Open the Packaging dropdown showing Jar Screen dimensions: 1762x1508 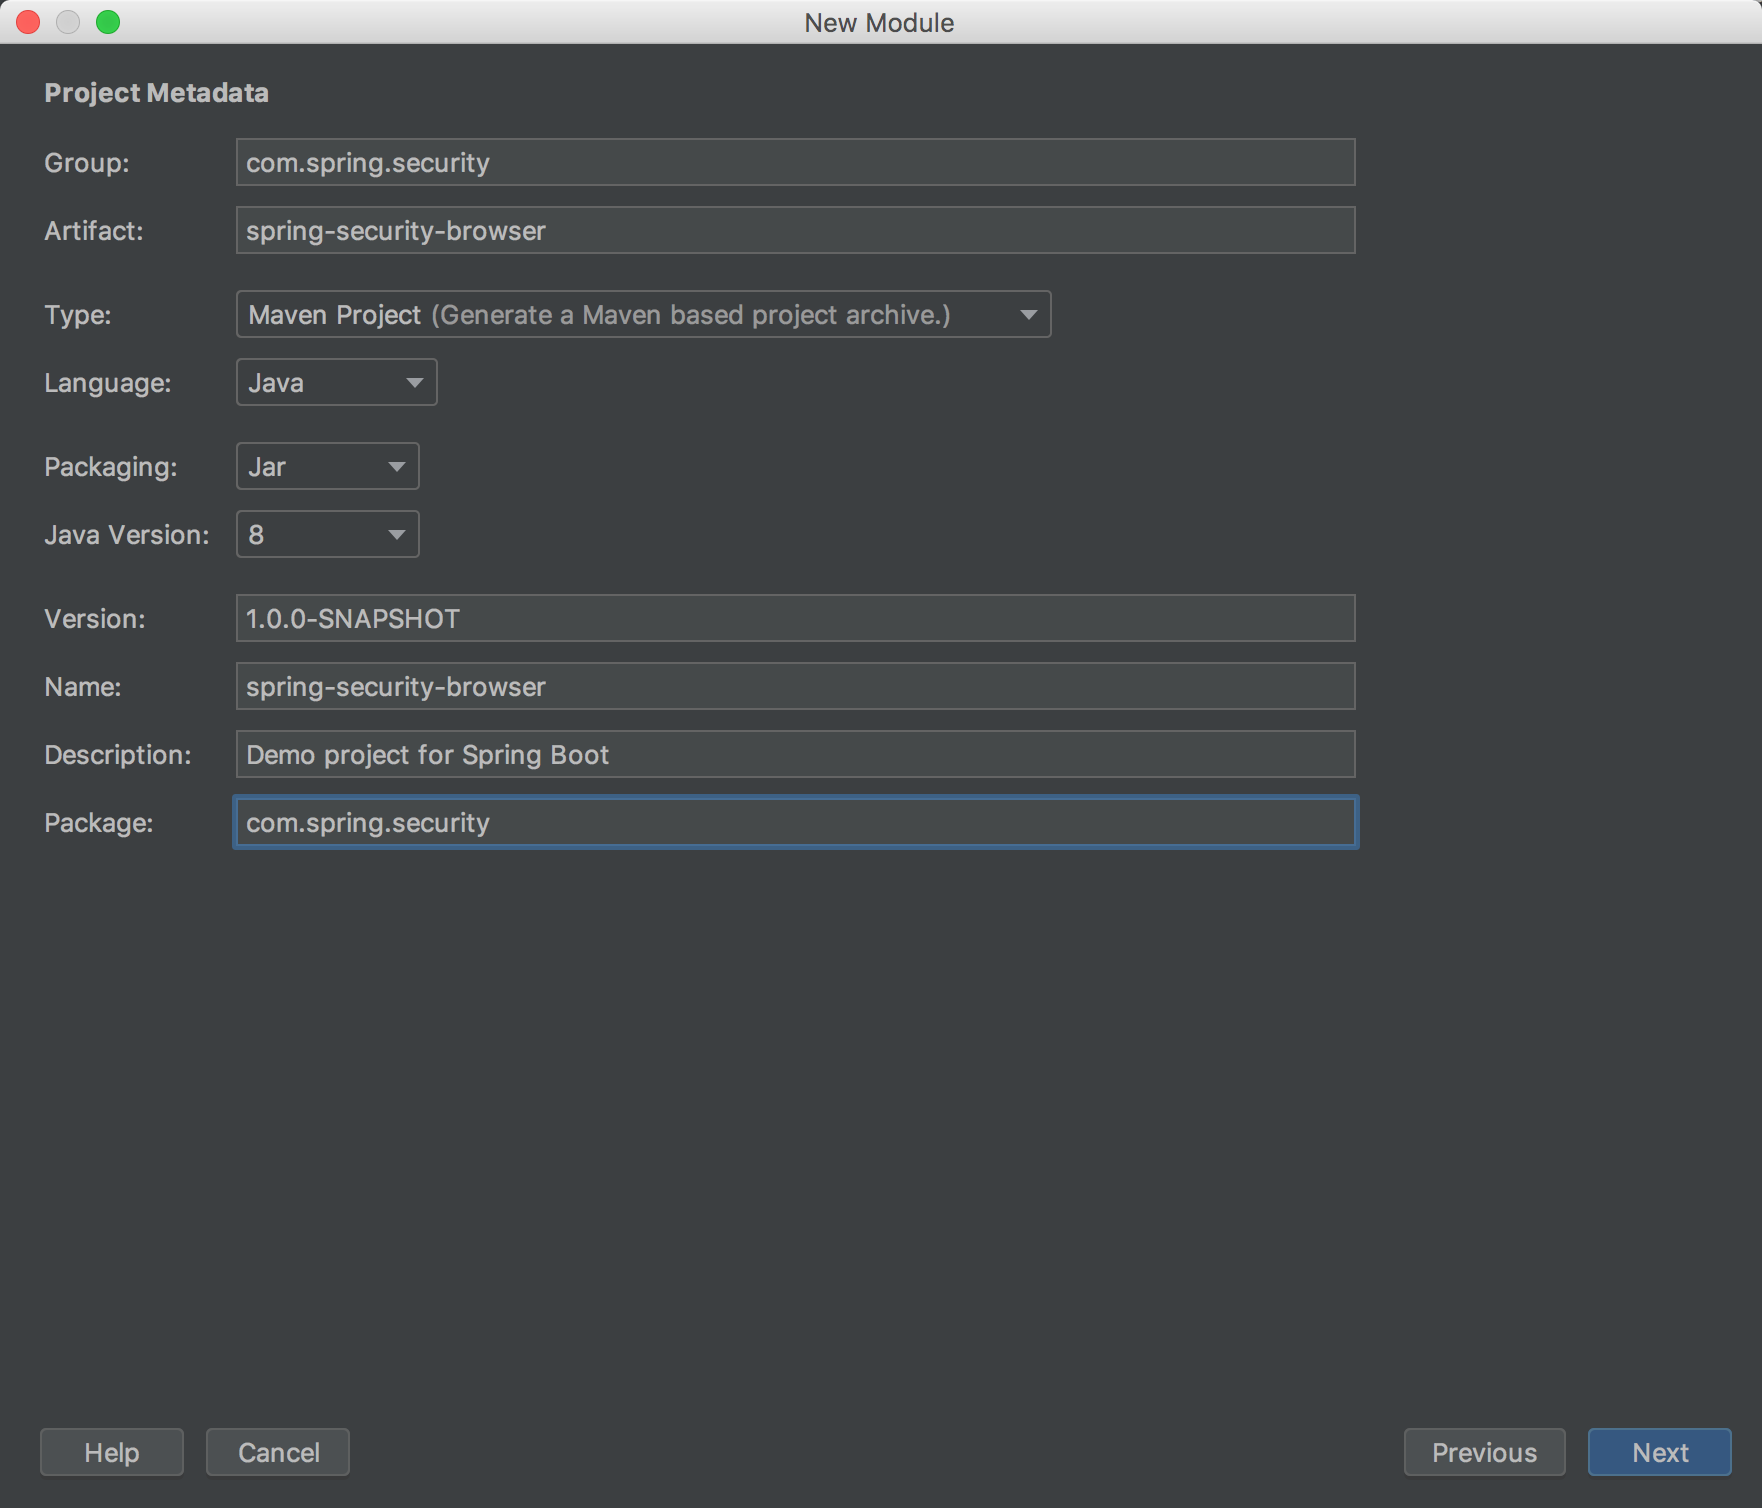point(327,466)
